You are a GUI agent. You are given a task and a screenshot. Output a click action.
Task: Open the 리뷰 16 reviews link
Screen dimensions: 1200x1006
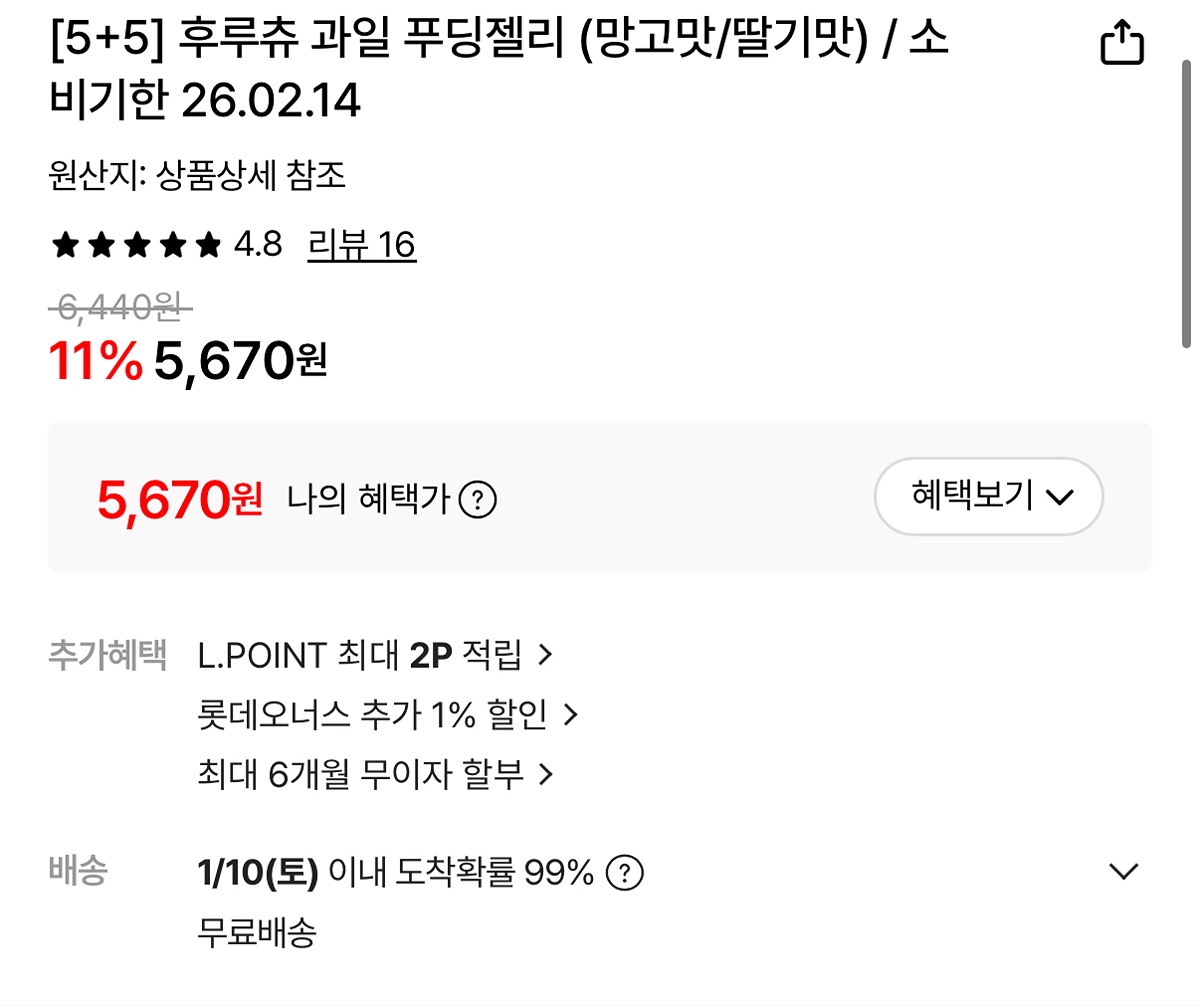[x=362, y=245]
